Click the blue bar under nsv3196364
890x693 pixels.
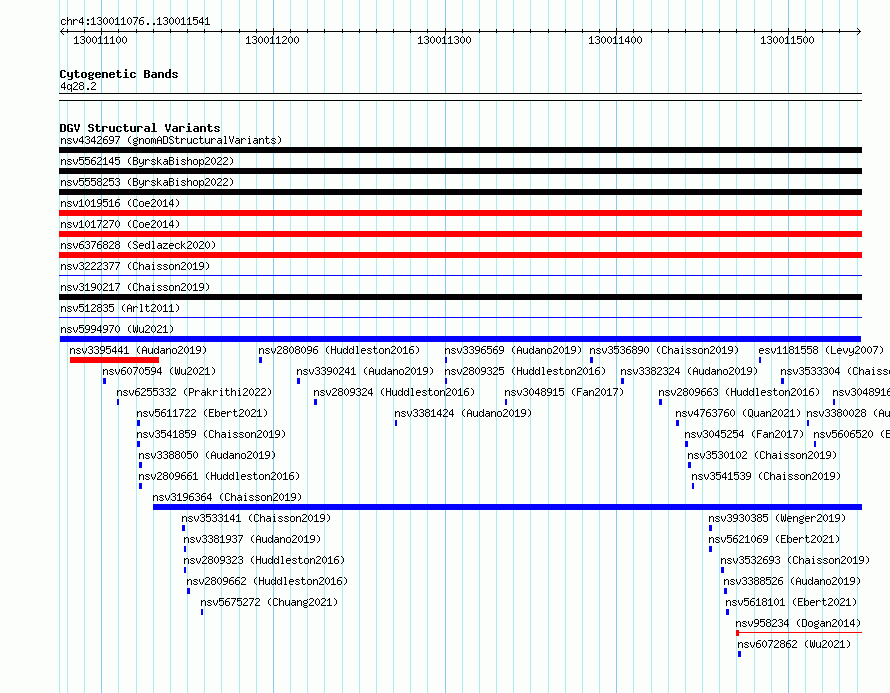pos(507,507)
